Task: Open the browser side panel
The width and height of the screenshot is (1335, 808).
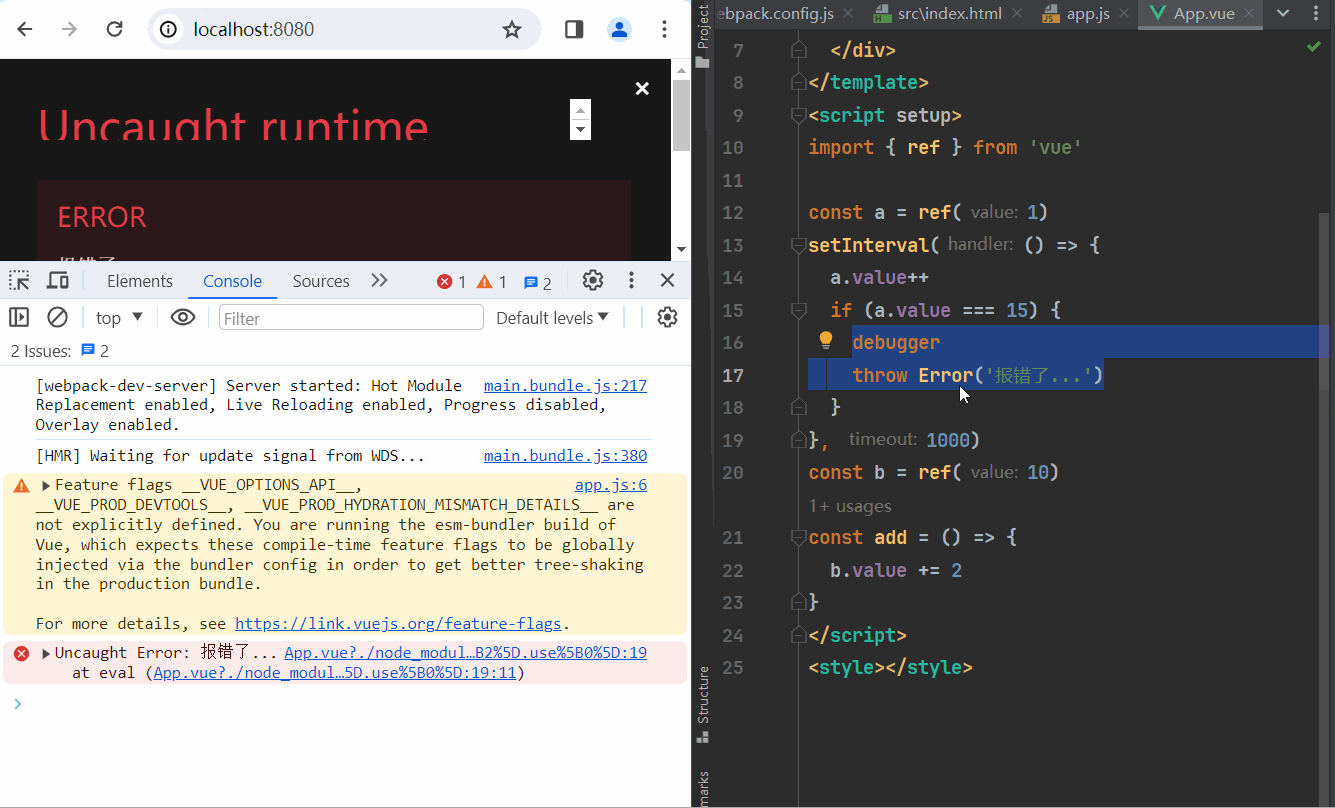Action: click(x=574, y=29)
